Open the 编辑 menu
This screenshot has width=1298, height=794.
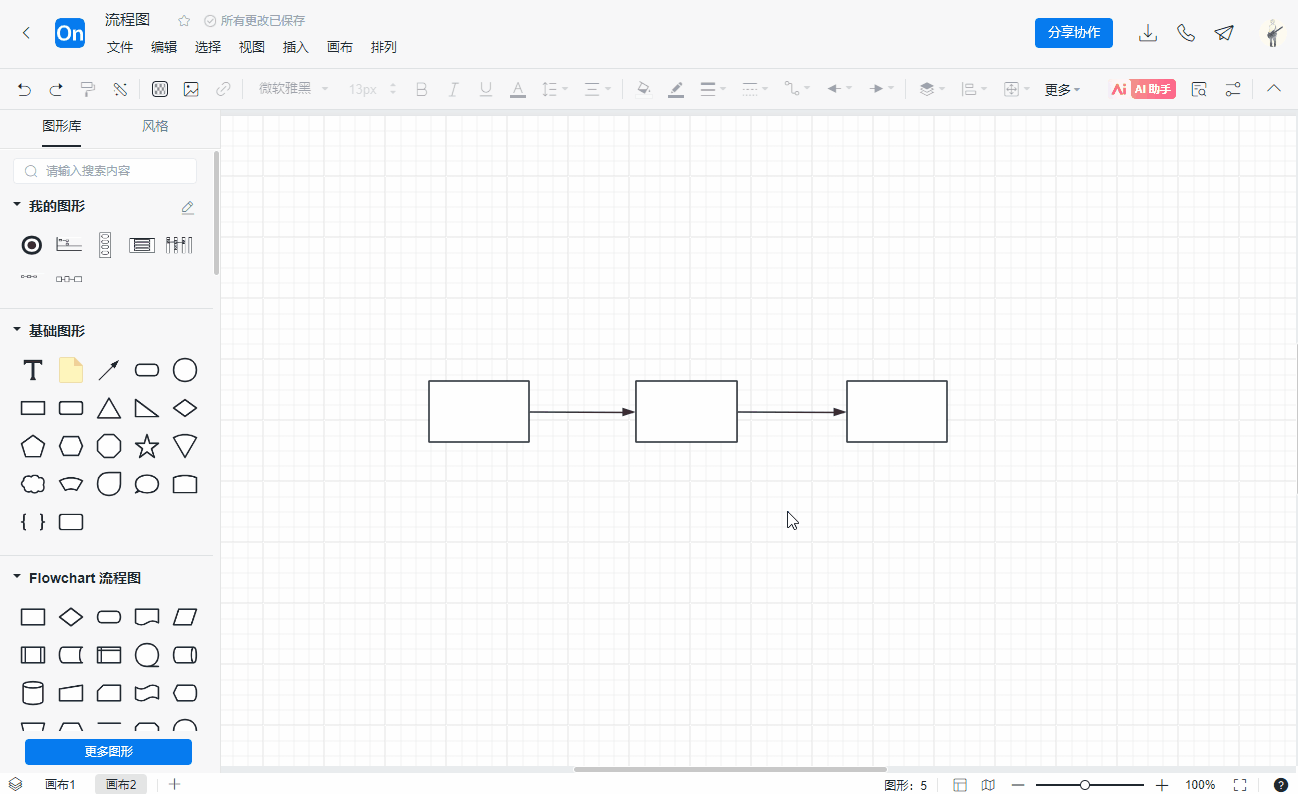coord(164,47)
